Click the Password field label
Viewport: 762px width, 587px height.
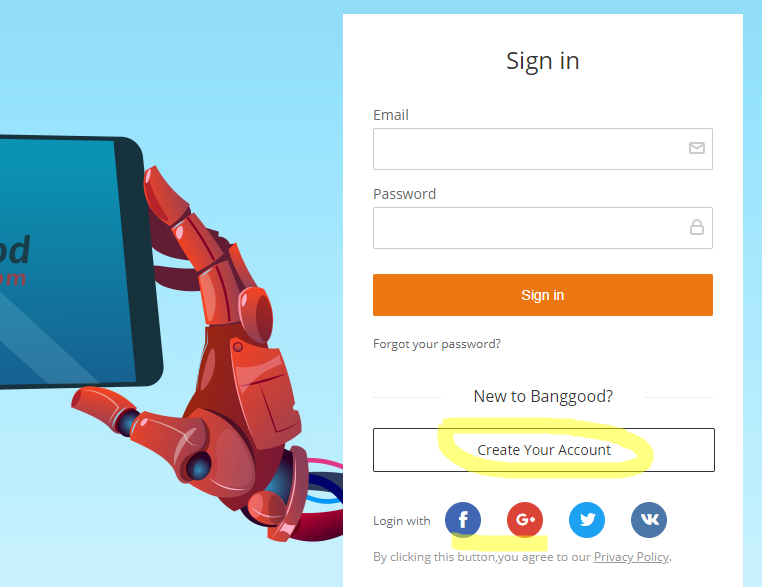click(404, 194)
